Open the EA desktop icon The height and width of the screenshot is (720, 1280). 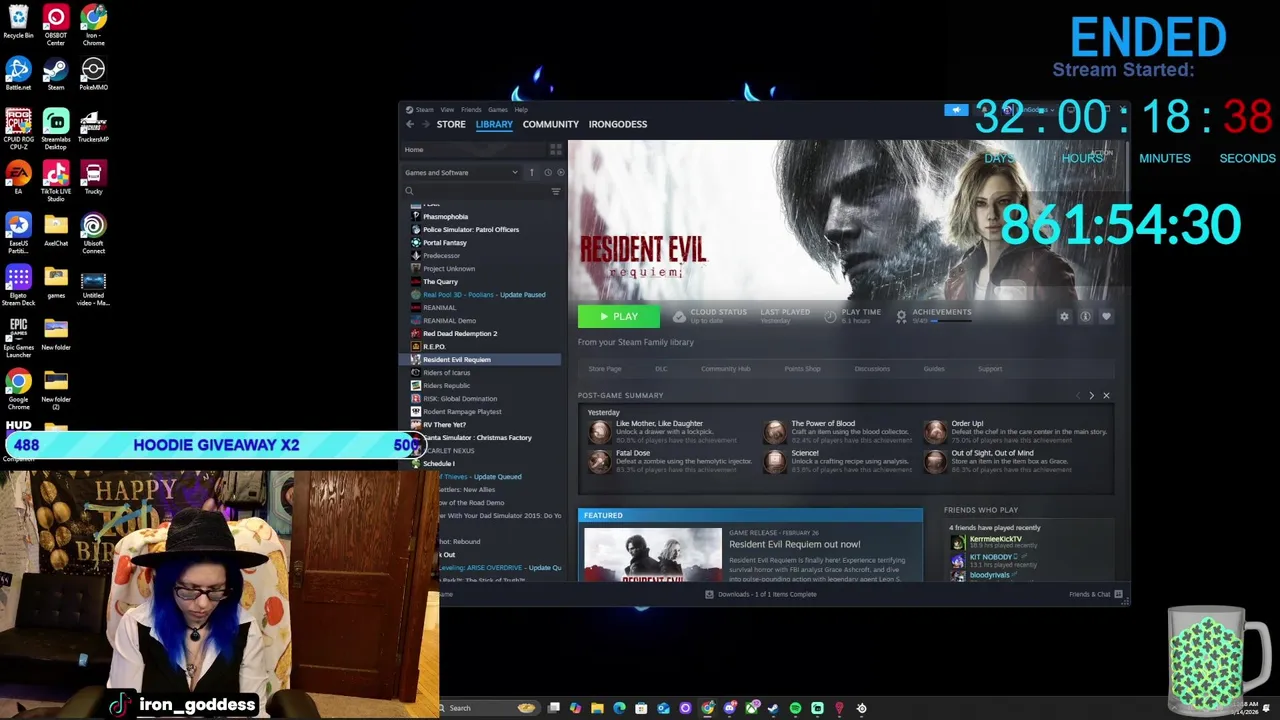[x=18, y=179]
